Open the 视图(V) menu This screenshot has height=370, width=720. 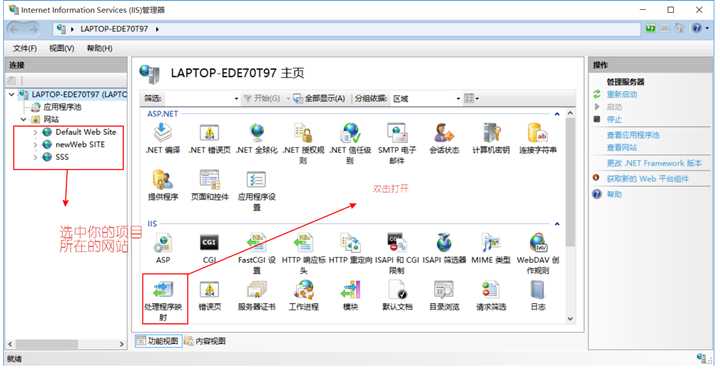62,48
